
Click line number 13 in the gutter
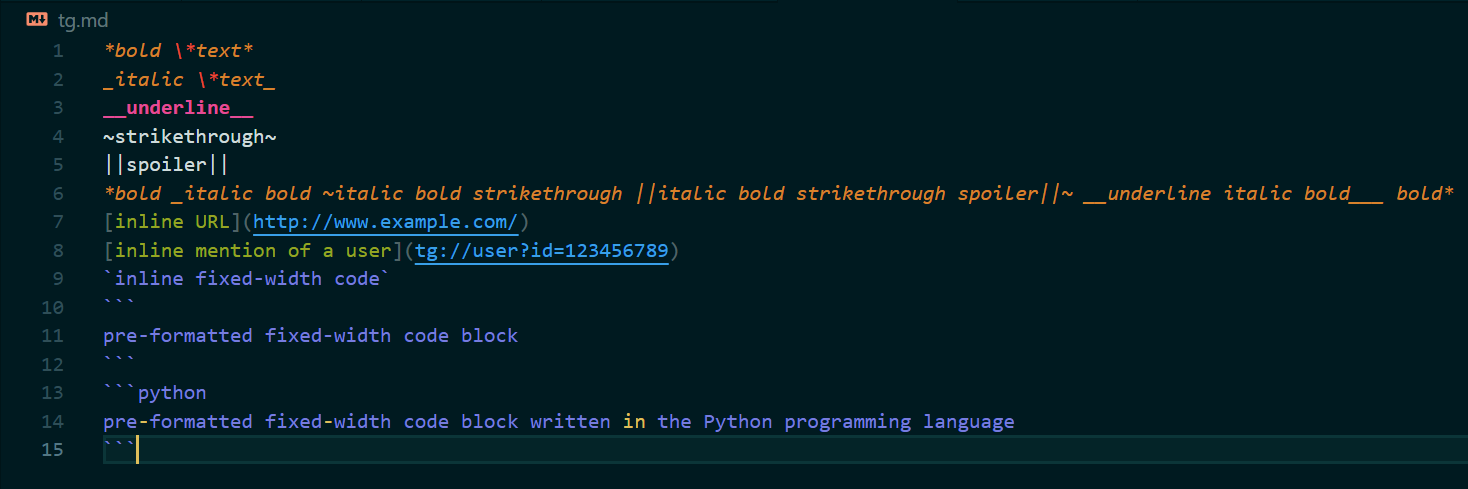coord(52,392)
